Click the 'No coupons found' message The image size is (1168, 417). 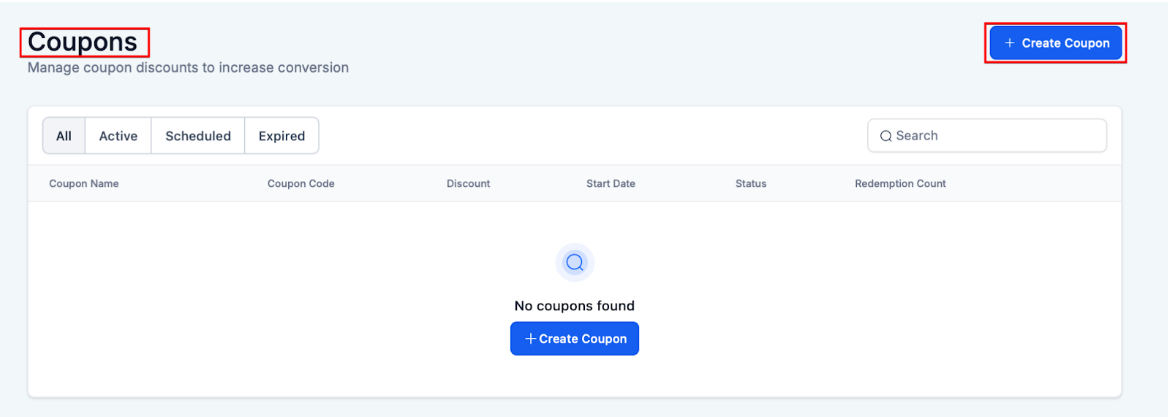[x=574, y=306]
